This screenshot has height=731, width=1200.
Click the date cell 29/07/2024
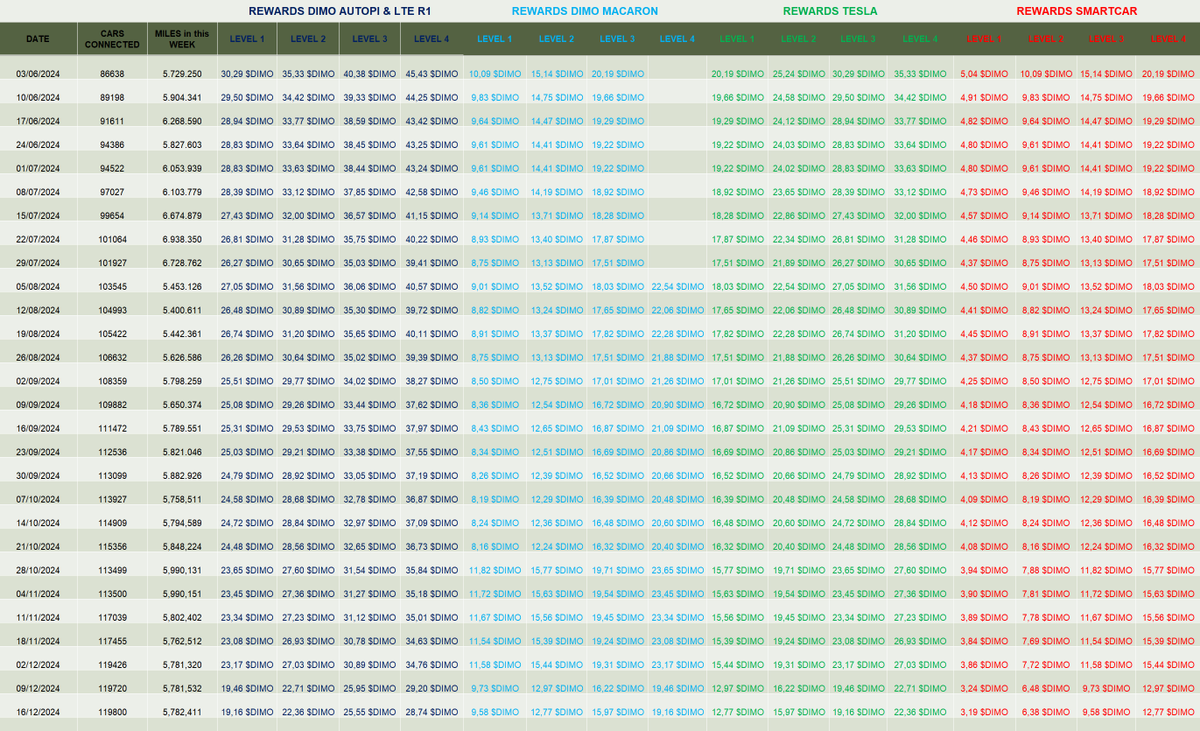point(37,263)
